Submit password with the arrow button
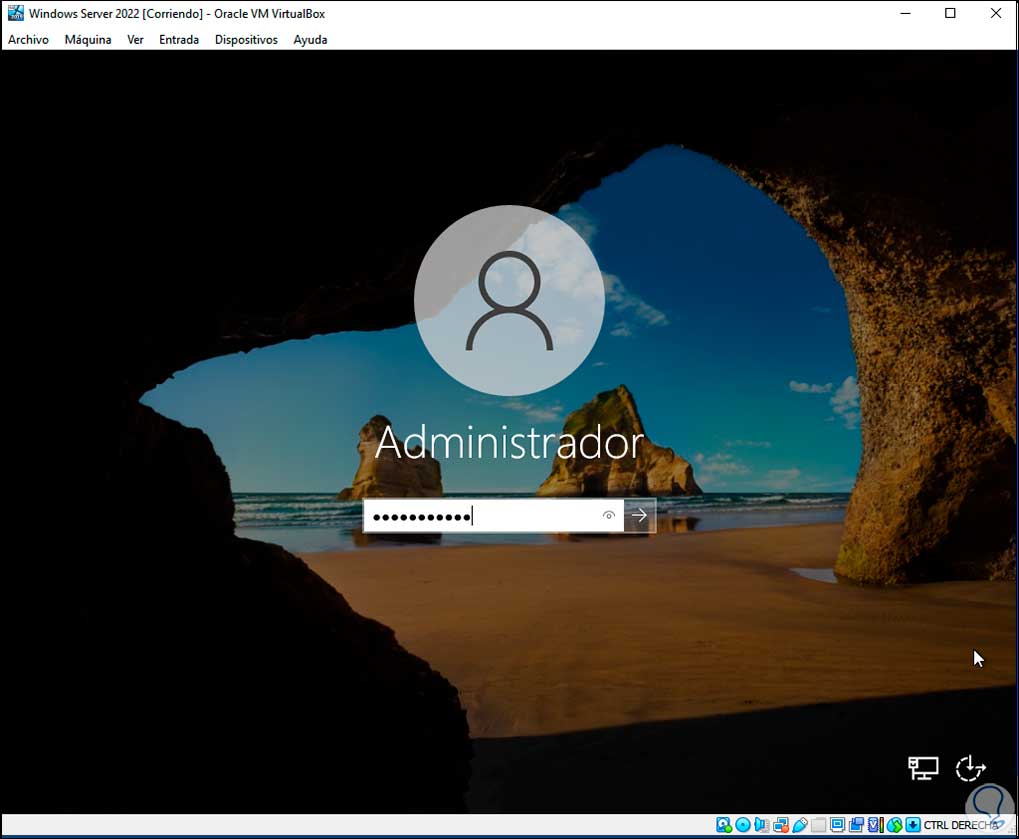The width and height of the screenshot is (1019, 839). click(639, 515)
